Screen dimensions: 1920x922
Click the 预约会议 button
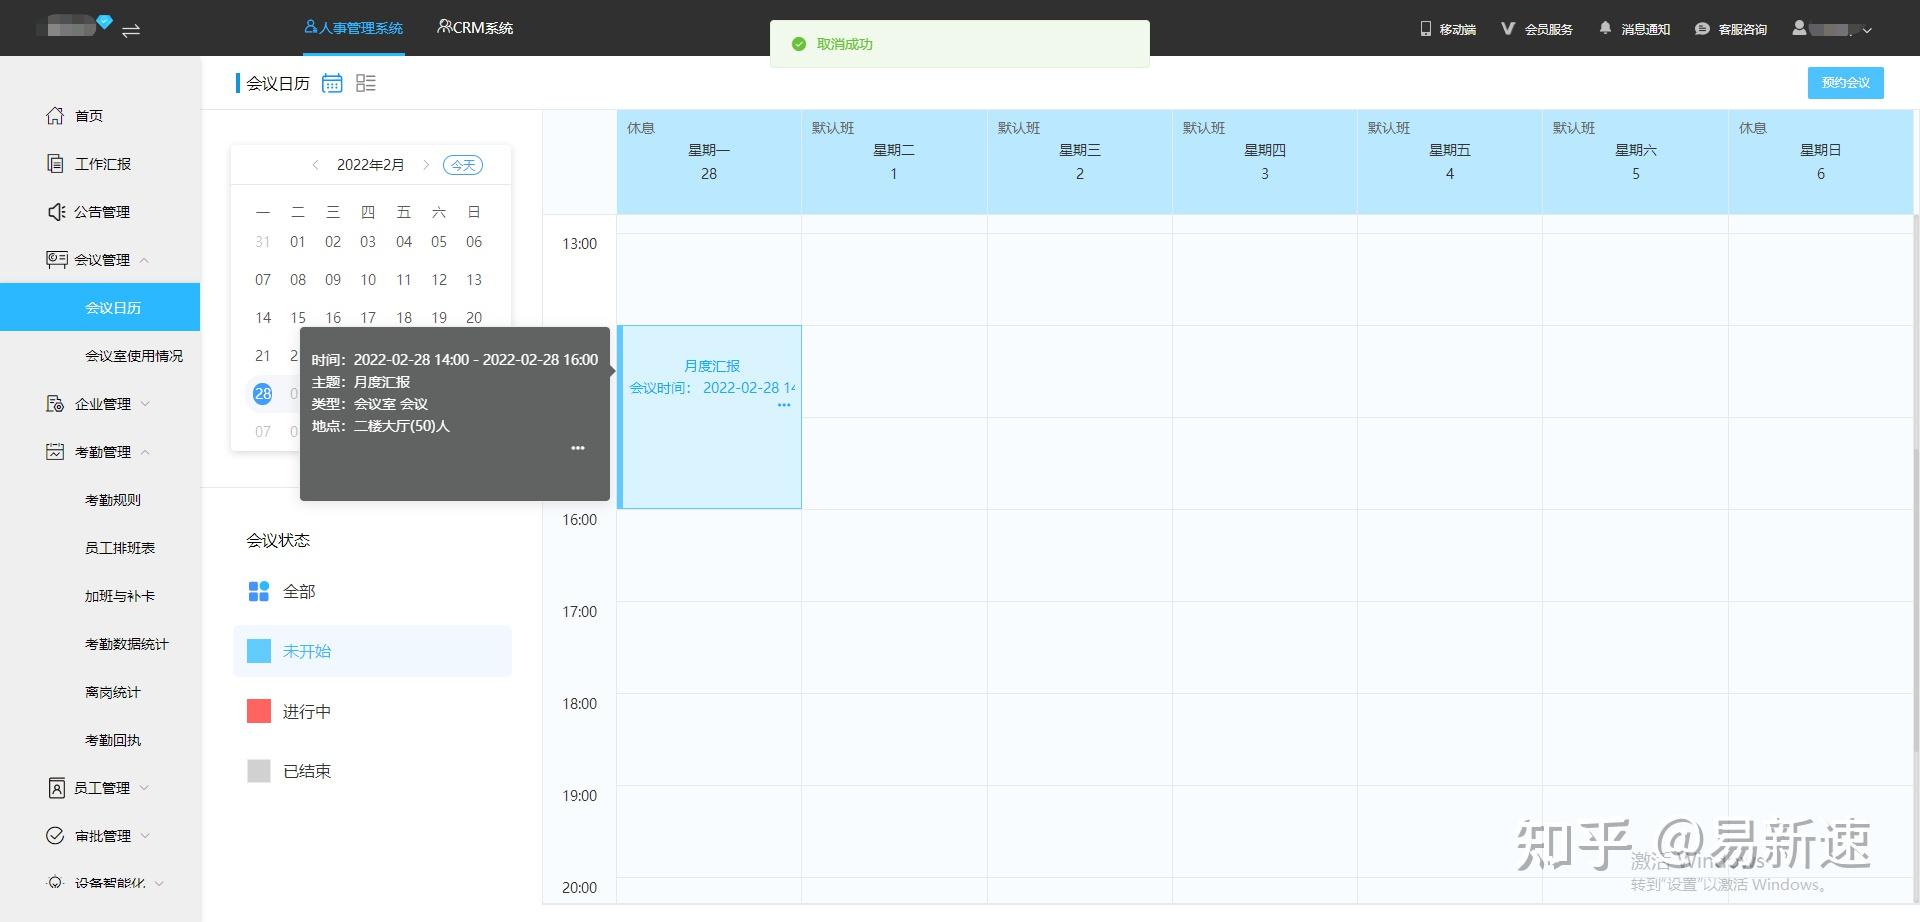(x=1845, y=83)
